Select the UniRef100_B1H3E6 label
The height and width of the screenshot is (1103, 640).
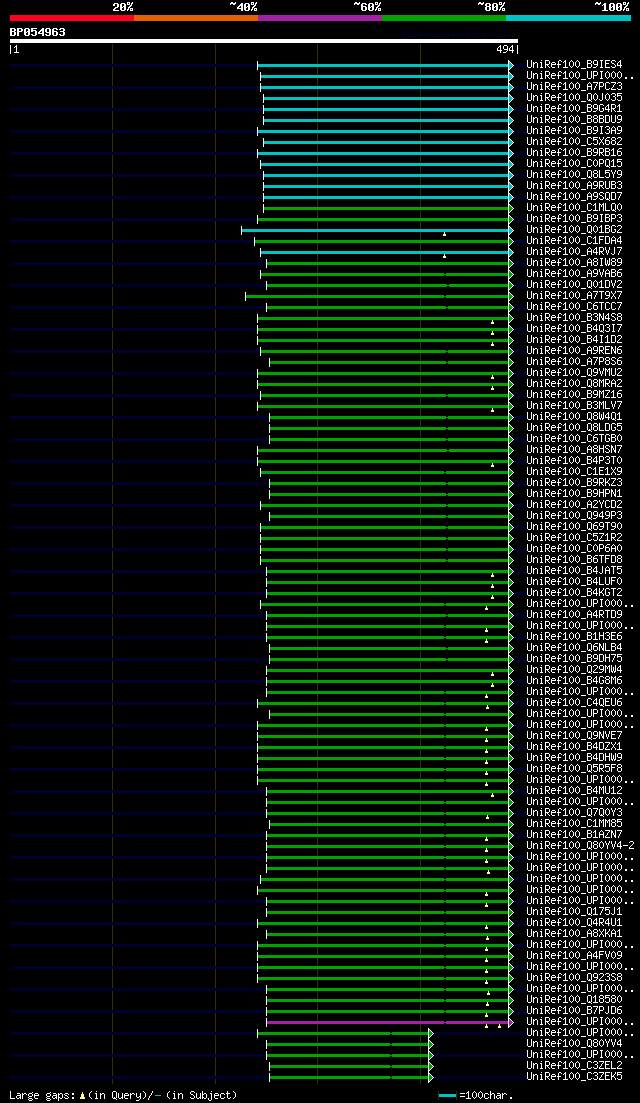pyautogui.click(x=574, y=636)
